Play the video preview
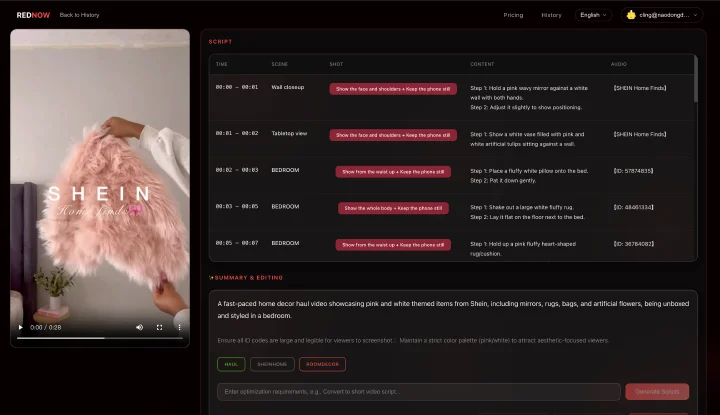This screenshot has width=720, height=415. [x=20, y=327]
